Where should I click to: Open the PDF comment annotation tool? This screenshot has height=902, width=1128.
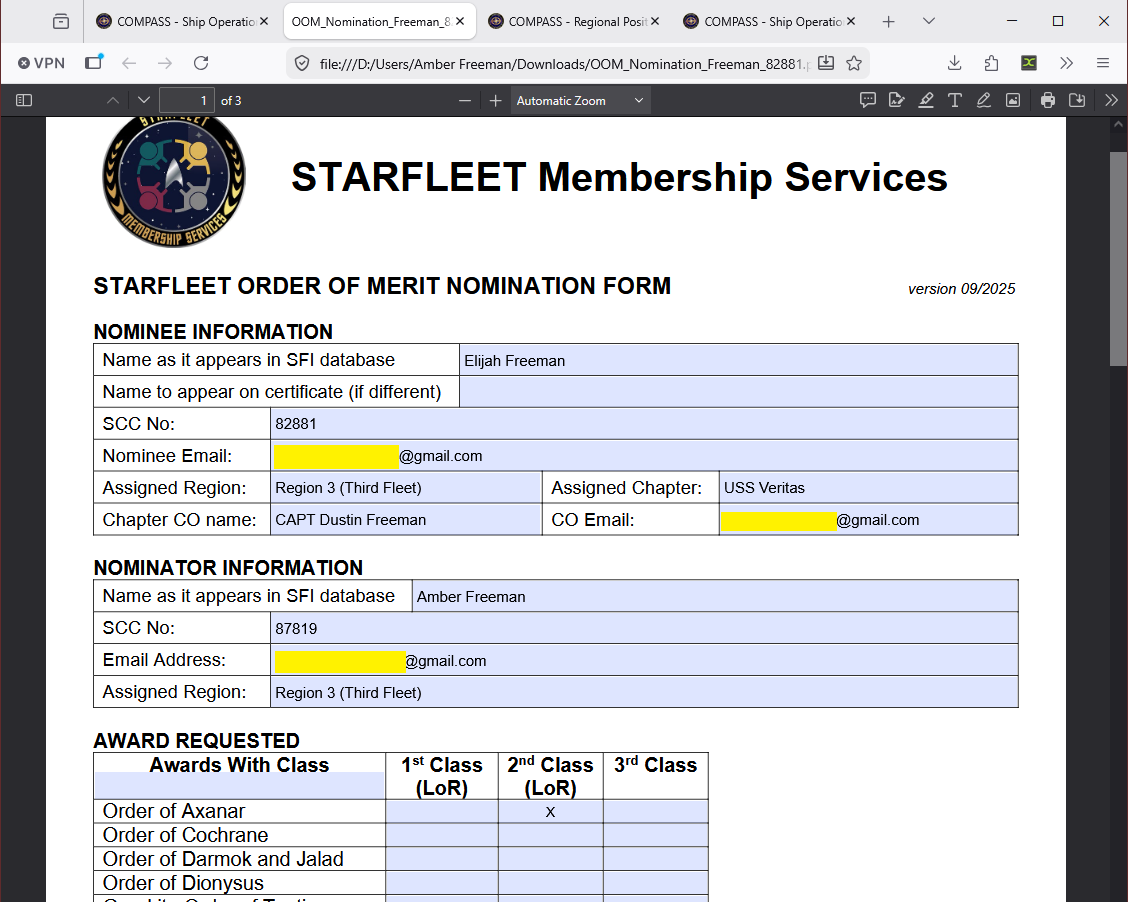pos(868,101)
